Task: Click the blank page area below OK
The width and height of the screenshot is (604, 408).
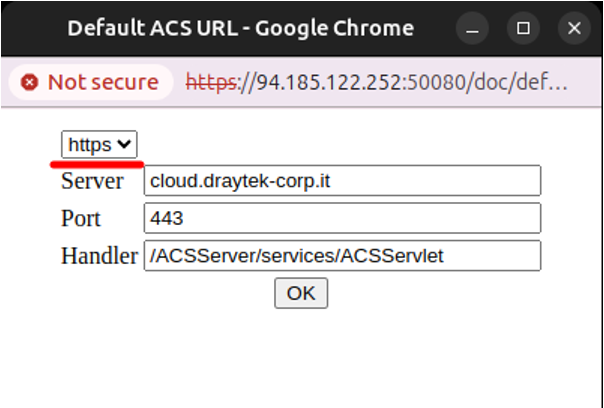Action: pyautogui.click(x=301, y=358)
